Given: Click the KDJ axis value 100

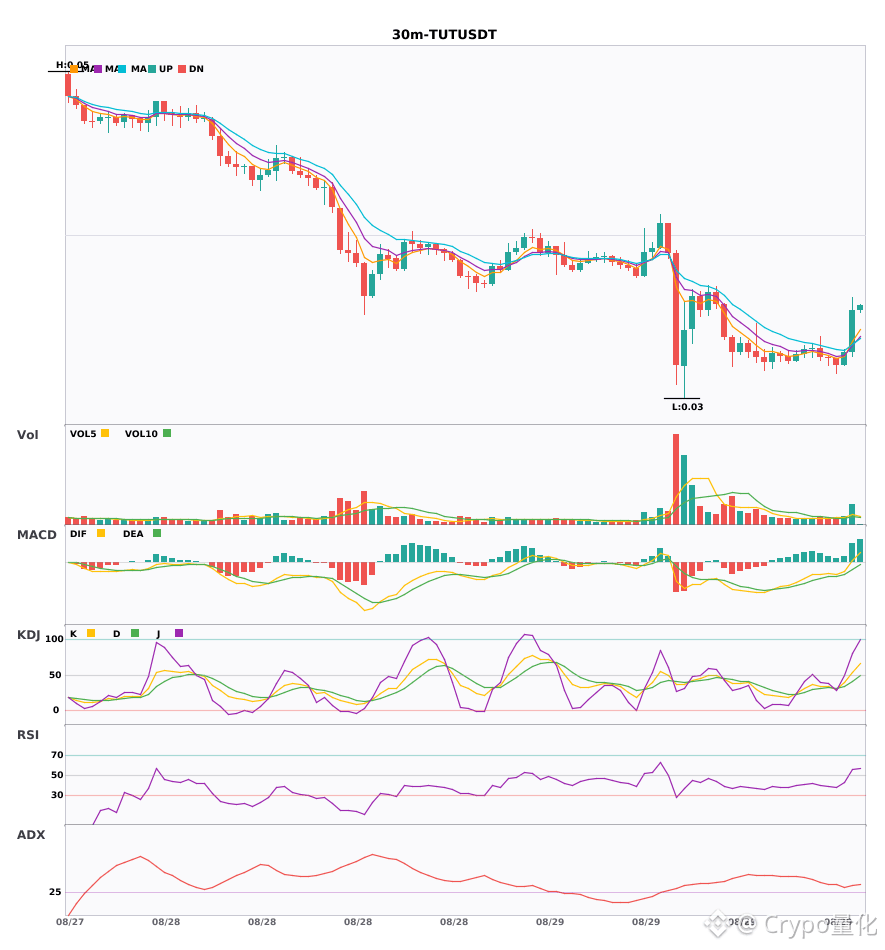Looking at the screenshot, I should (55, 639).
